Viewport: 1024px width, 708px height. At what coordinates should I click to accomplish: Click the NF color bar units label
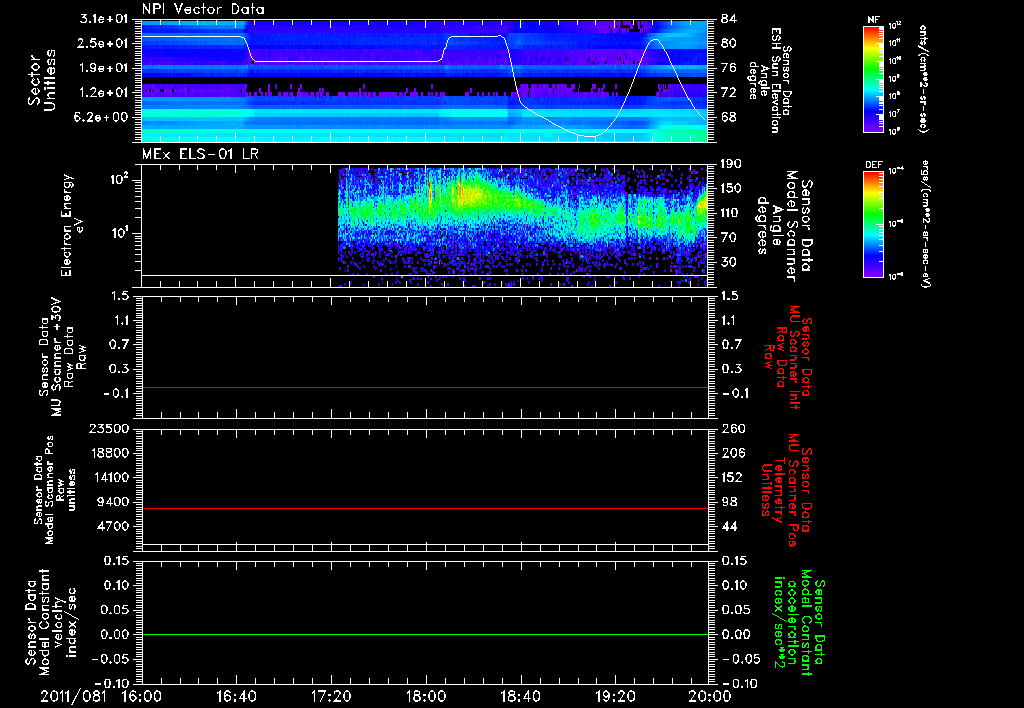(923, 78)
